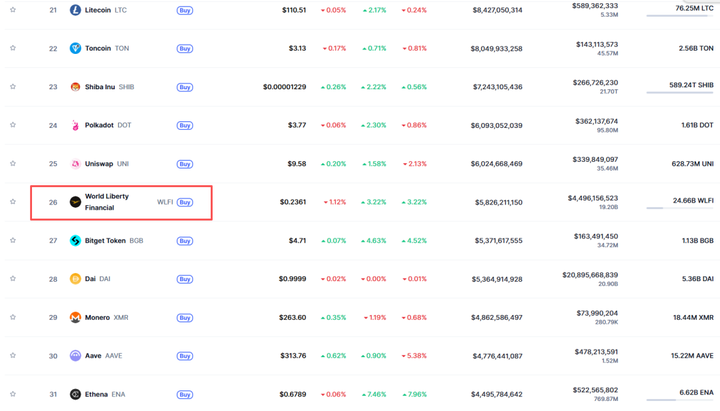The height and width of the screenshot is (411, 720).
Task: Click the World Liberty Financial logo icon
Action: (75, 202)
